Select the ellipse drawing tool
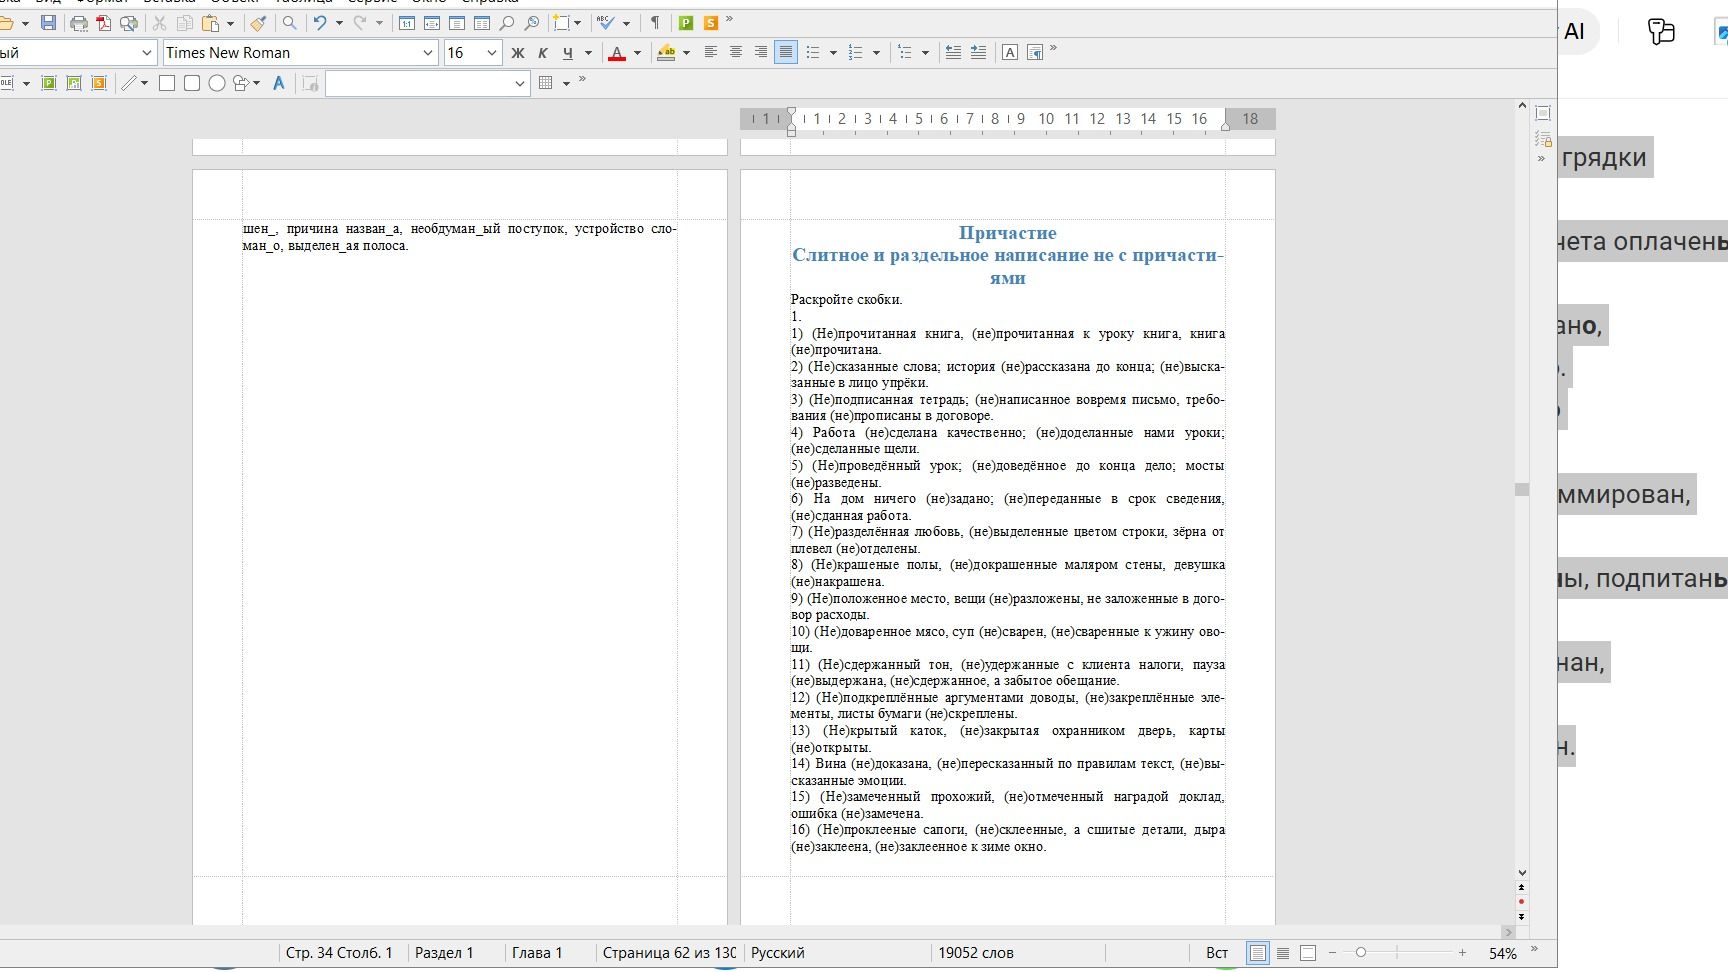Screen dimensions: 1728x972 (x=216, y=83)
